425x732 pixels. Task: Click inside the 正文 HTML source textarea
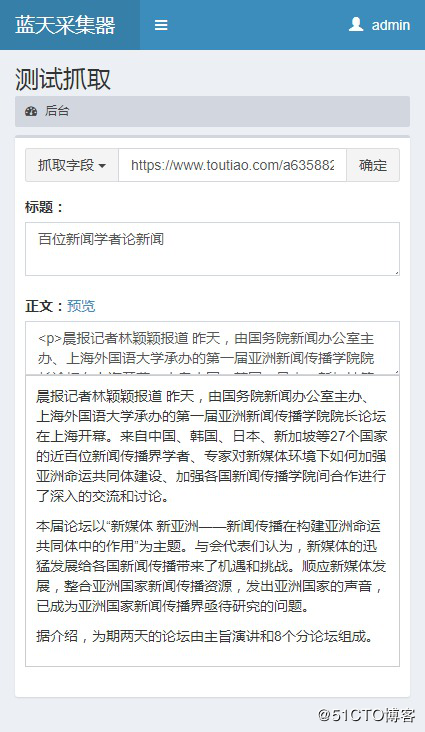pyautogui.click(x=212, y=348)
